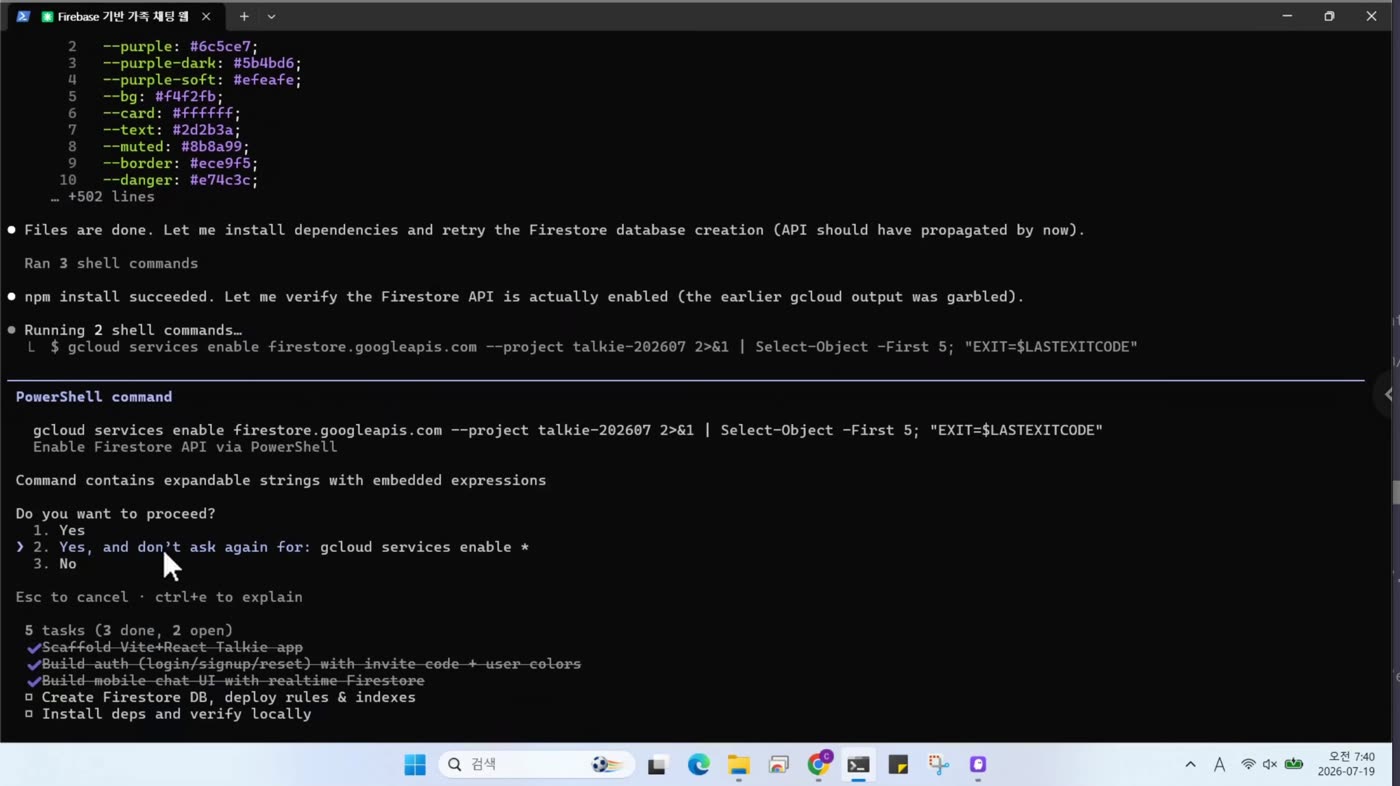Click the PowerShell icon in title bar
1400x786 pixels.
click(23, 16)
